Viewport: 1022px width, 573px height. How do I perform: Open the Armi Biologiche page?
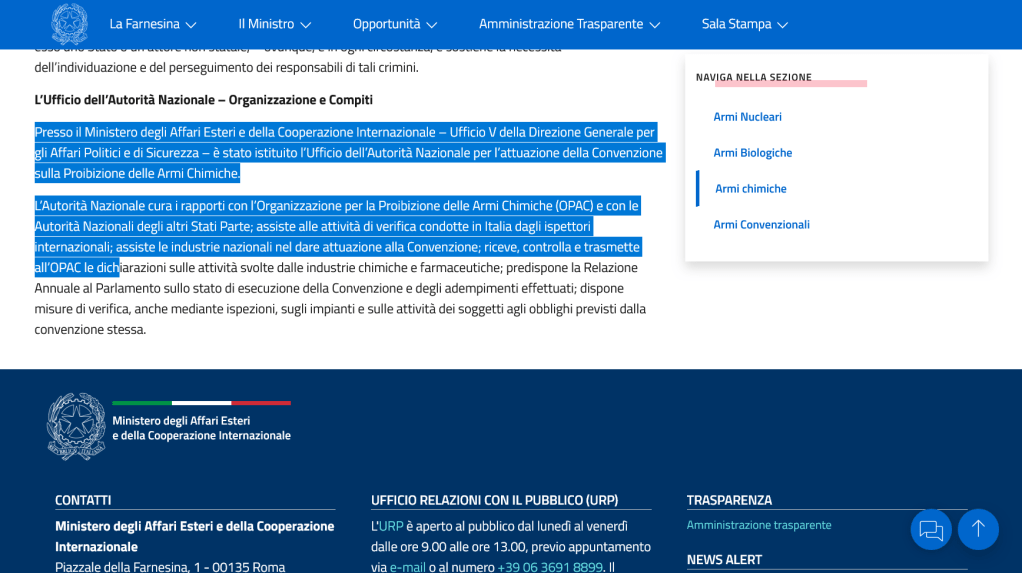click(x=752, y=153)
